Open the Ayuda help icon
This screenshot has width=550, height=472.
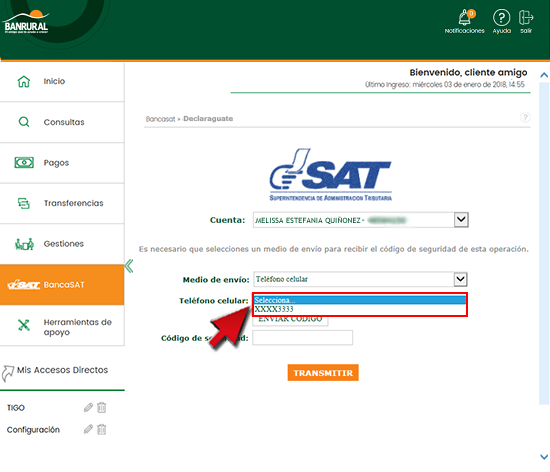click(x=501, y=17)
